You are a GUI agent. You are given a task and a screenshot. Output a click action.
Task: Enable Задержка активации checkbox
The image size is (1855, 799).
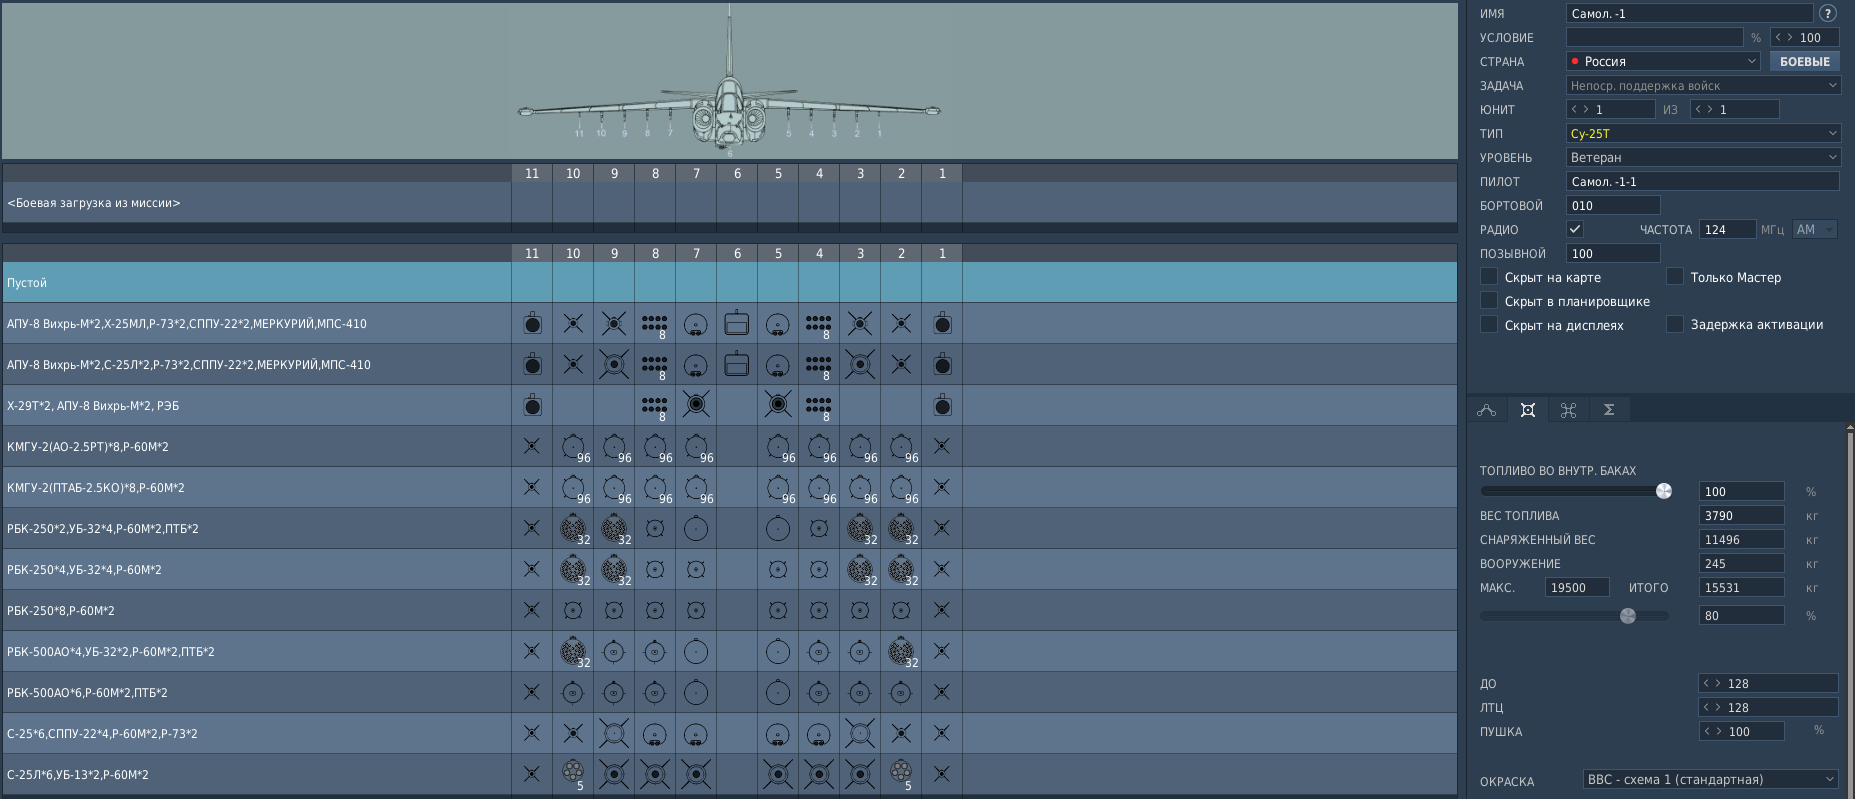pyautogui.click(x=1675, y=324)
